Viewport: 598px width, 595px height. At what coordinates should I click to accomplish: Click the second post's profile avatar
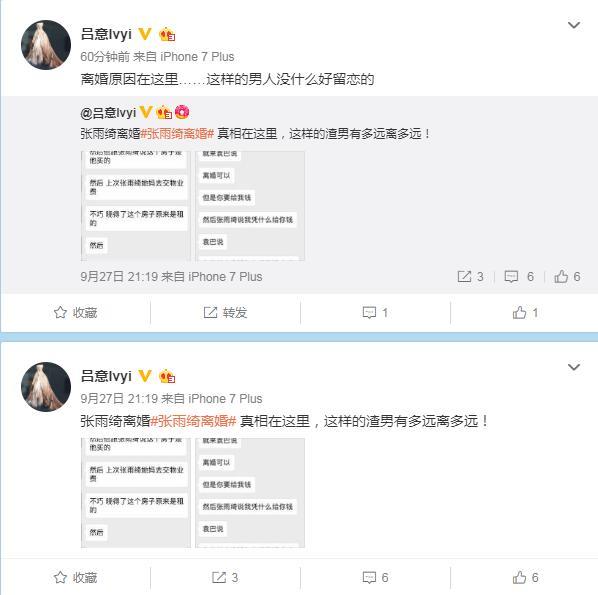click(46, 387)
